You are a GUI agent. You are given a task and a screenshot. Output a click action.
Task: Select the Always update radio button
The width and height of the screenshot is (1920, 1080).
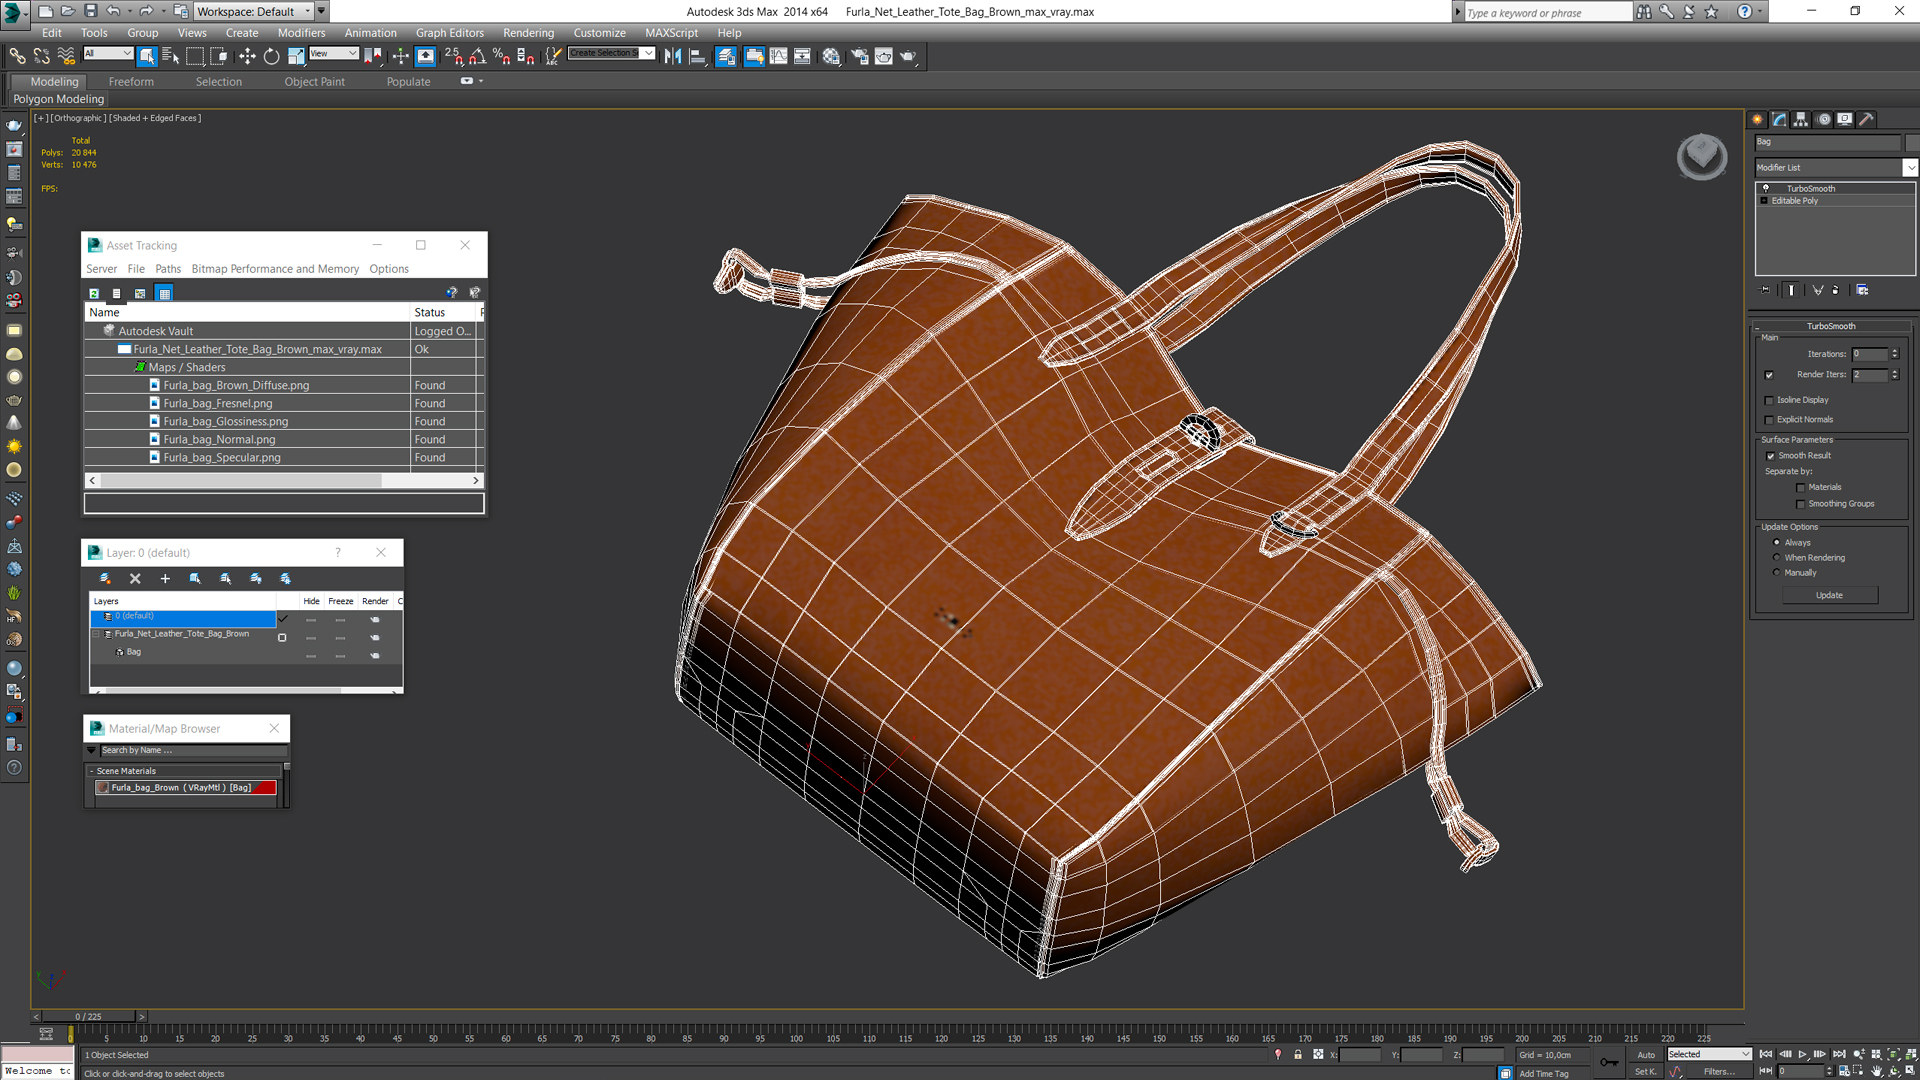click(1777, 543)
